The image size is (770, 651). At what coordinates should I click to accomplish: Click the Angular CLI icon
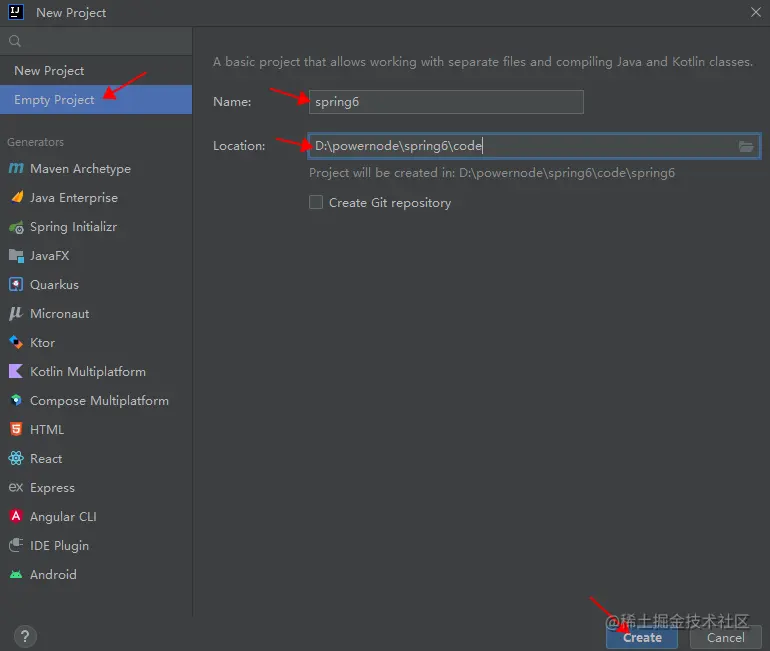click(16, 516)
